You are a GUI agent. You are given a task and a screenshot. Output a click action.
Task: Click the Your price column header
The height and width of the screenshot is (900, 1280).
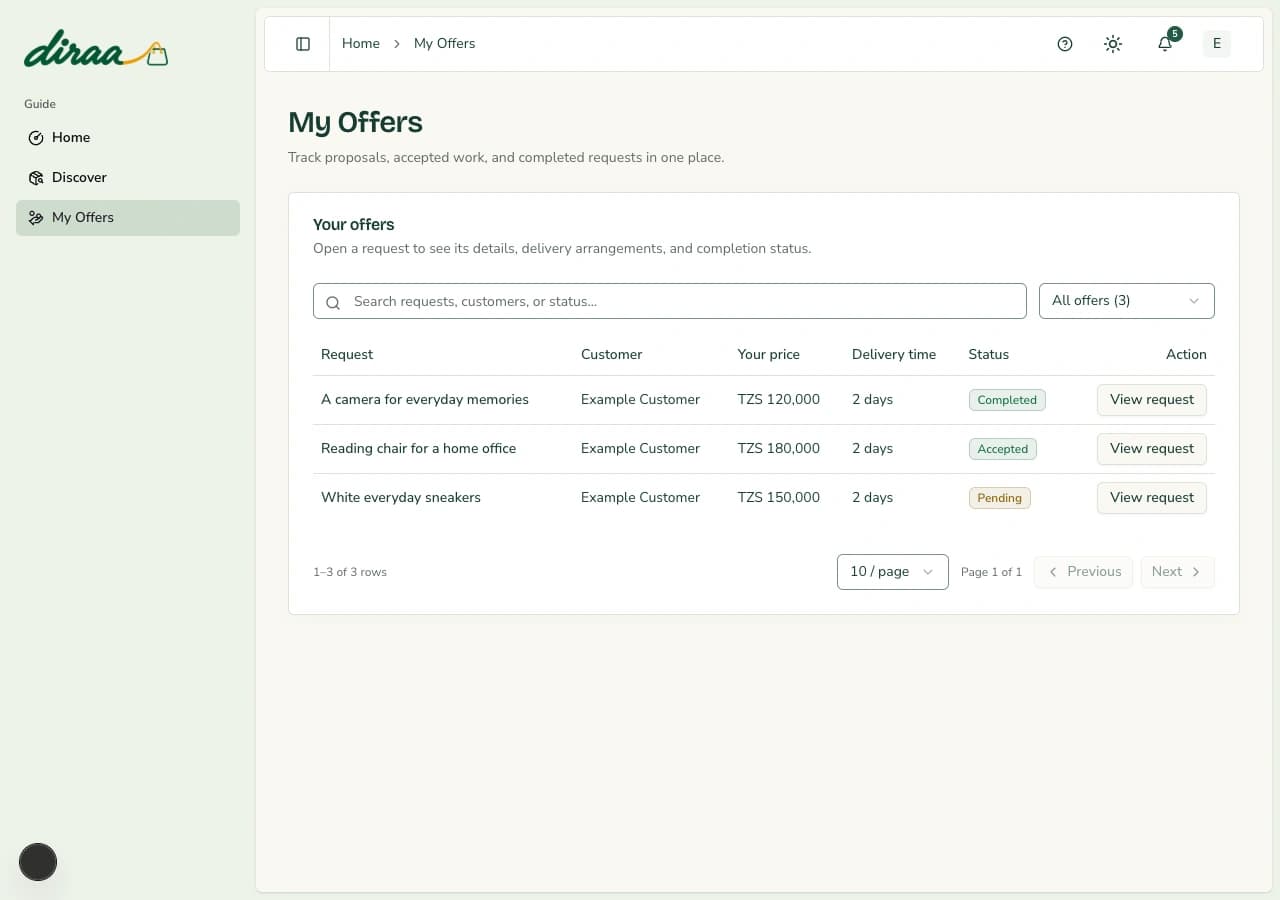[769, 355]
